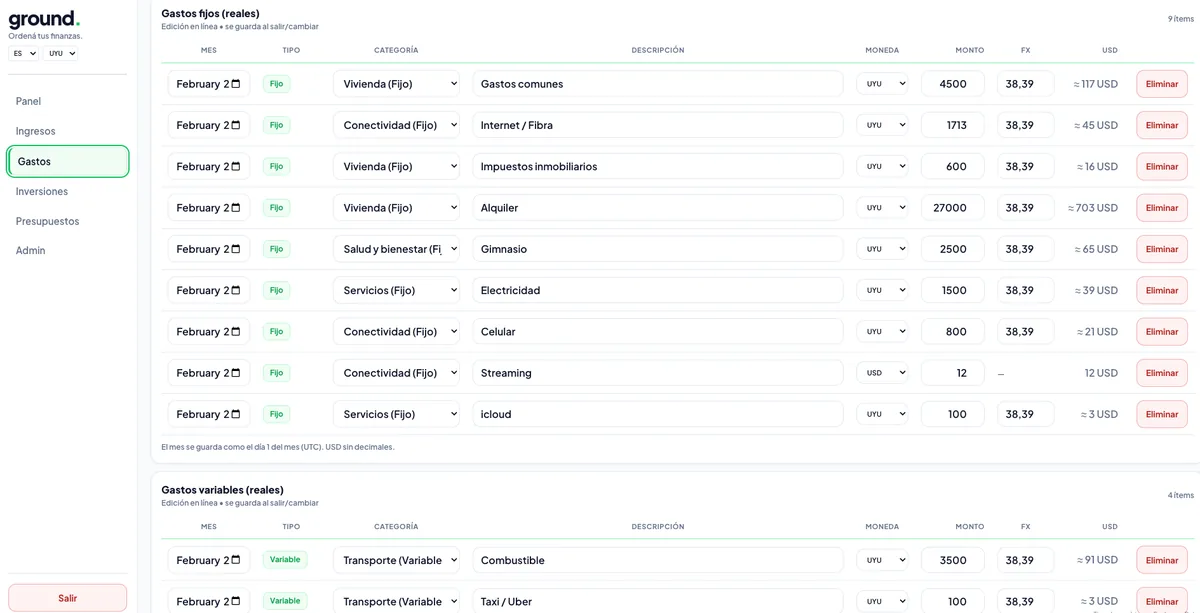This screenshot has width=1200, height=613.
Task: Open currency dropdown for Combustible row
Action: pyautogui.click(x=882, y=560)
